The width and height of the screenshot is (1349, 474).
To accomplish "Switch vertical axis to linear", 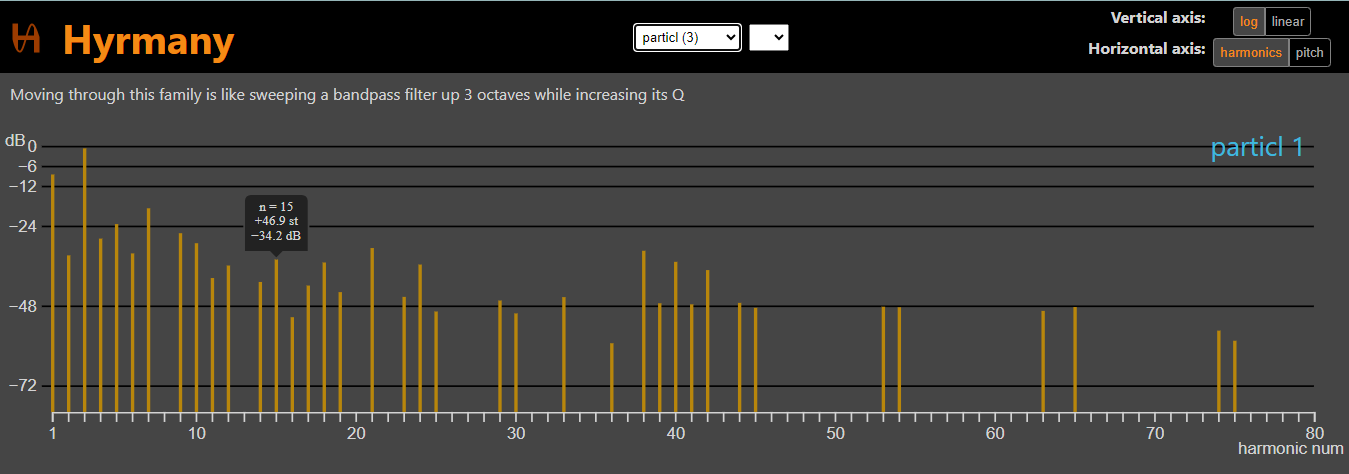I will click(x=1288, y=22).
